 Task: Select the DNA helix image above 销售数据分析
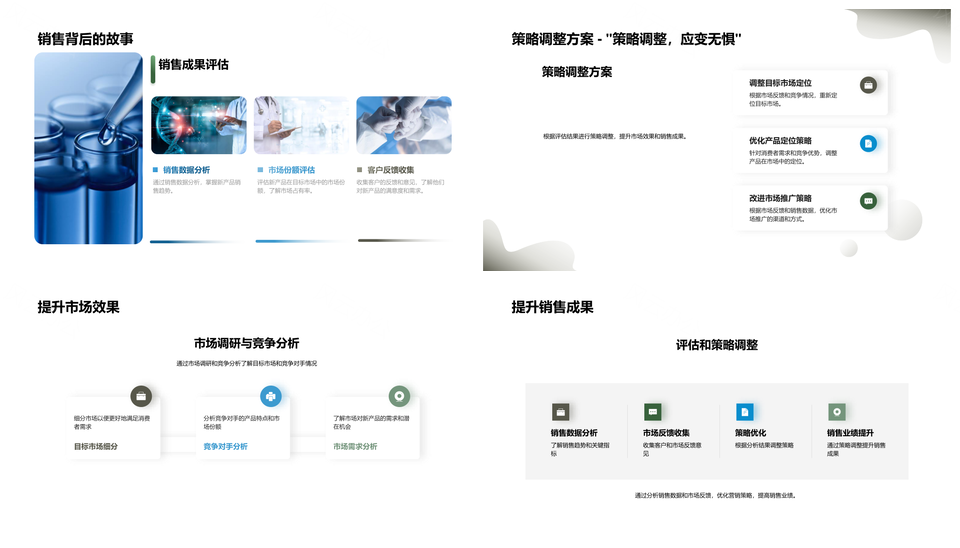pyautogui.click(x=198, y=125)
